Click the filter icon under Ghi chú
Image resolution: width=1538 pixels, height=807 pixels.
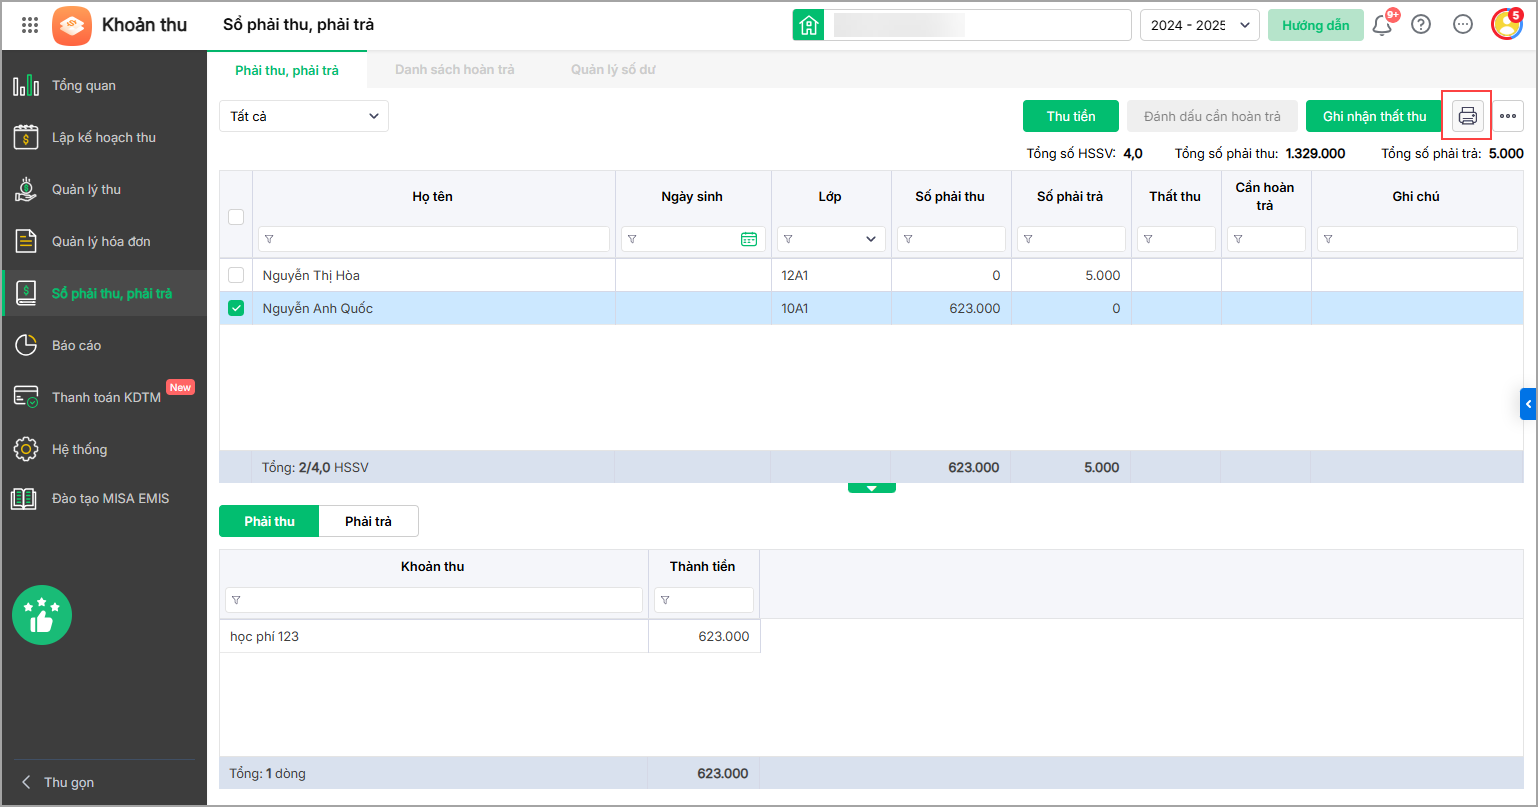click(1328, 239)
